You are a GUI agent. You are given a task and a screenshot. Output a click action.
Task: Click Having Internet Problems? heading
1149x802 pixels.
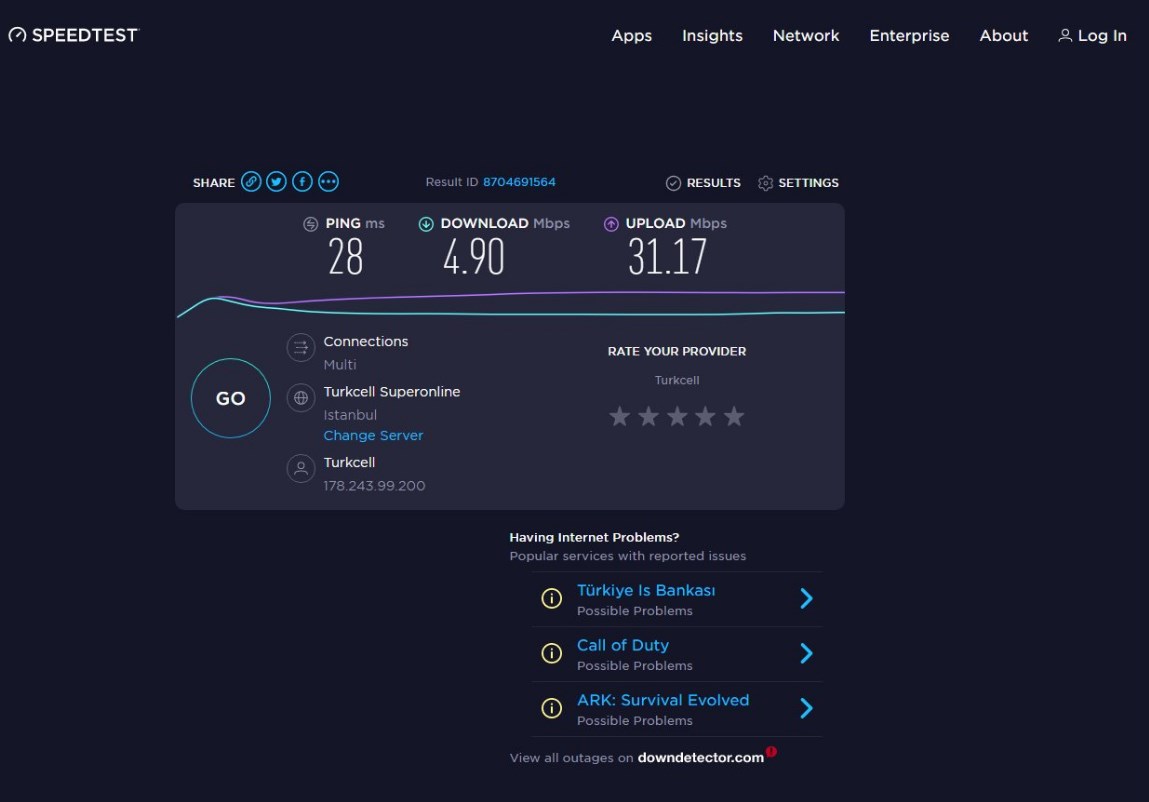point(594,537)
